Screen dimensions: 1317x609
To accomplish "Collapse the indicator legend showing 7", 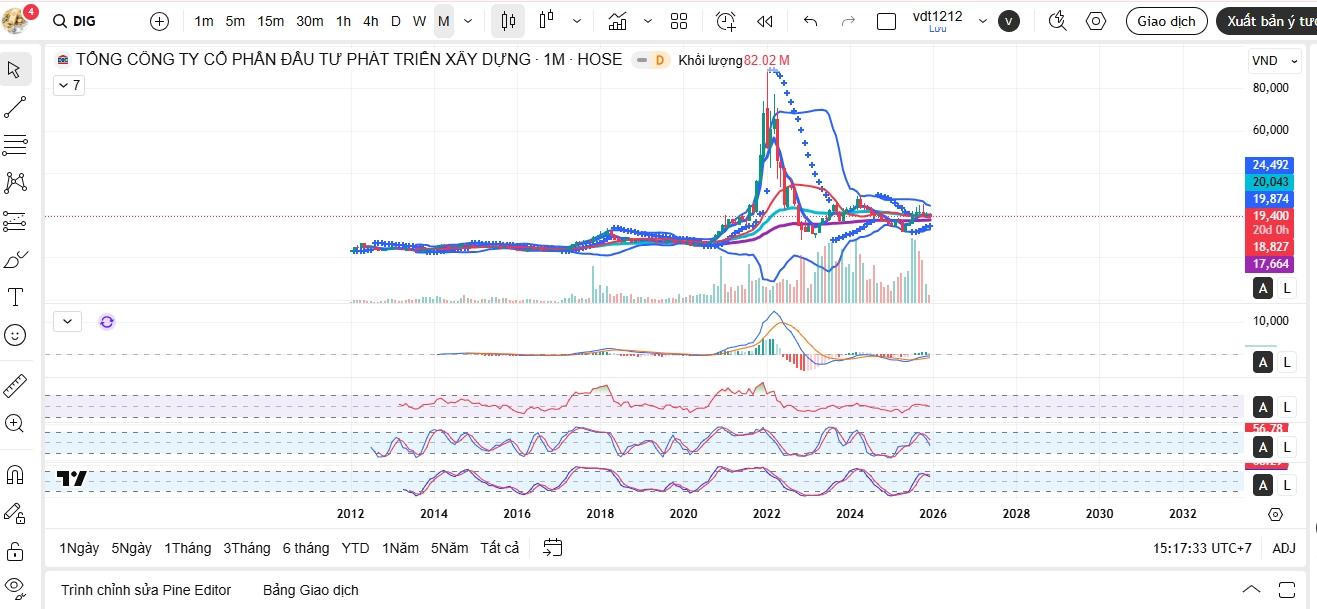I will (x=69, y=86).
